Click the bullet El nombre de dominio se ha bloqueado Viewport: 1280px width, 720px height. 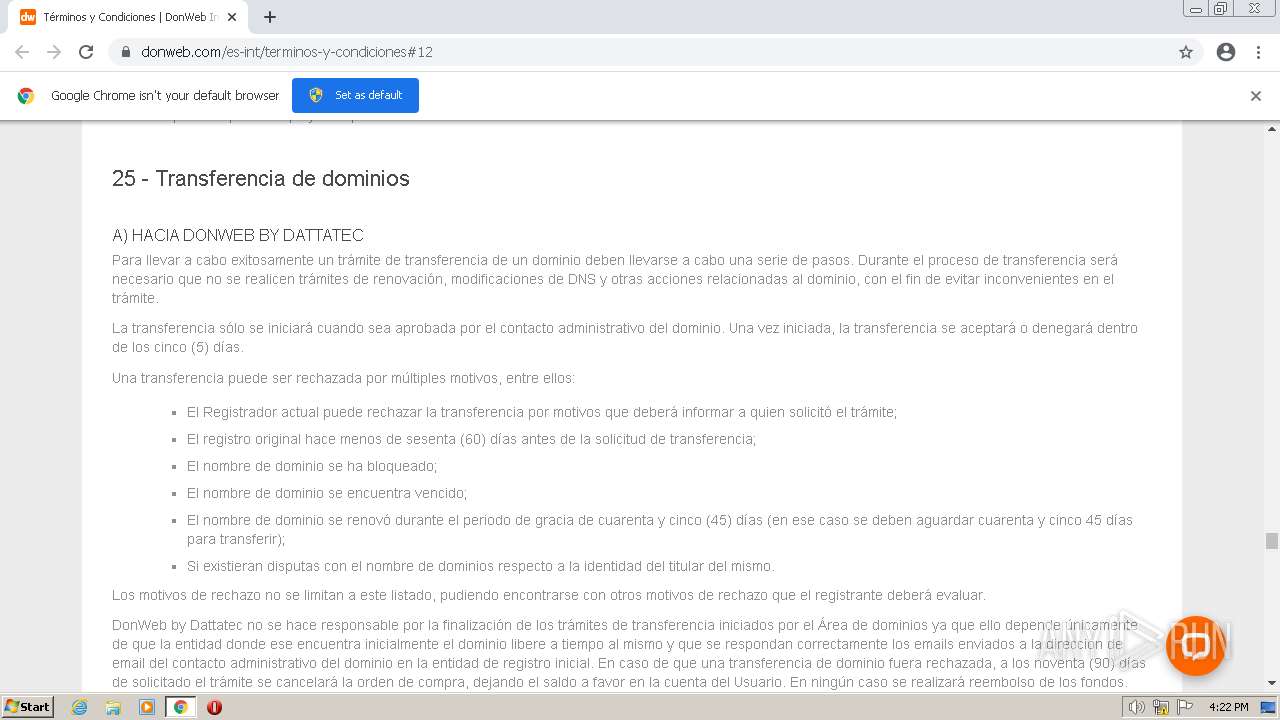(312, 466)
